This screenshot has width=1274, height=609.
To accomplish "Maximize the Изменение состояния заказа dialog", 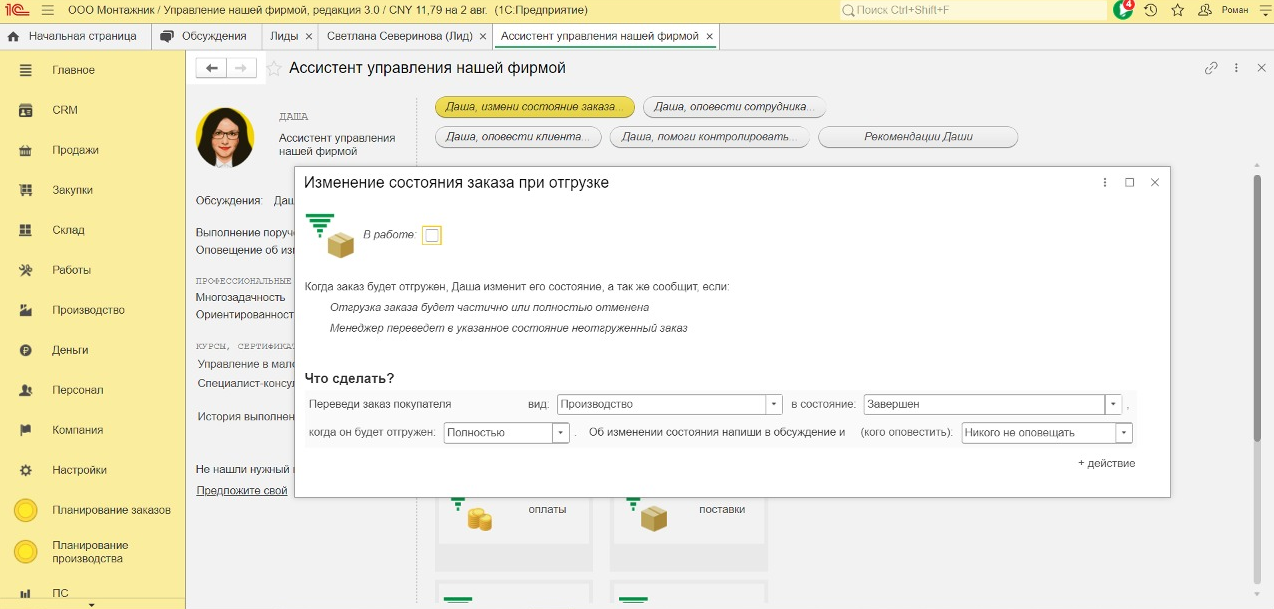I will [x=1130, y=183].
